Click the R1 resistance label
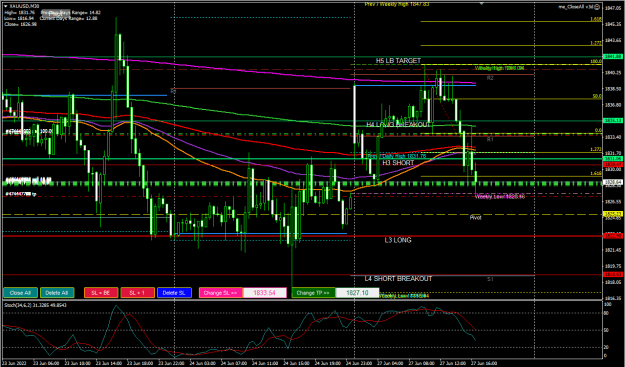The width and height of the screenshot is (625, 367). 490,139
